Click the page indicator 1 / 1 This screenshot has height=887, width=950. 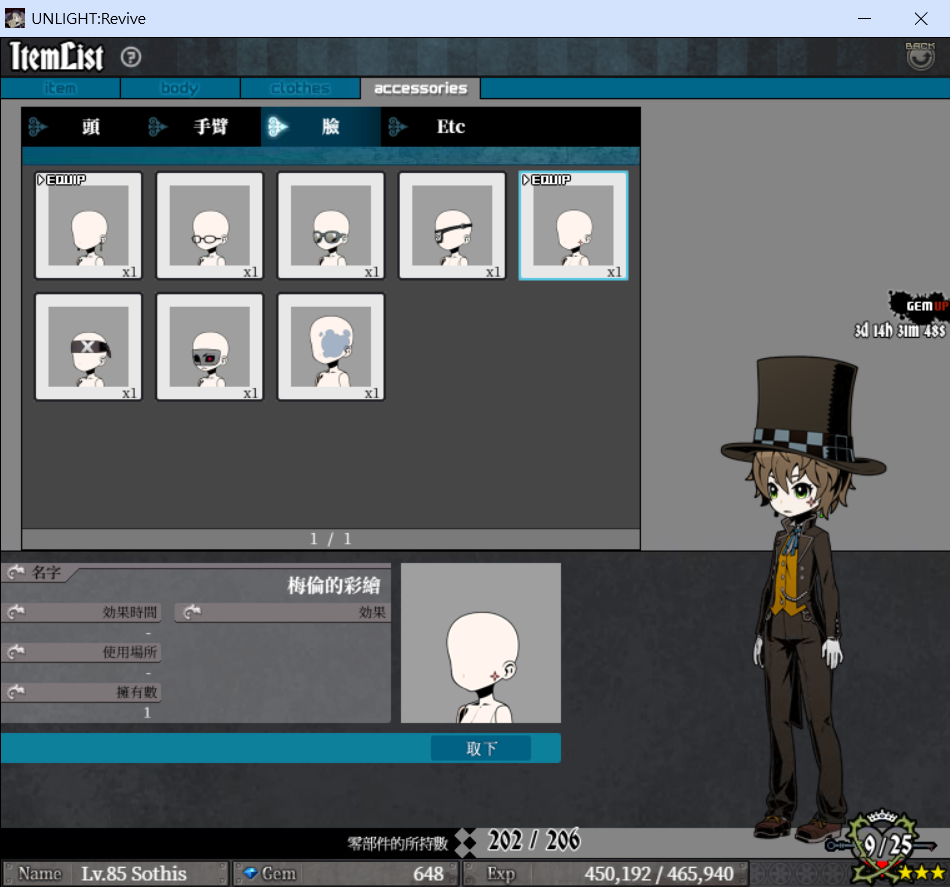(331, 539)
